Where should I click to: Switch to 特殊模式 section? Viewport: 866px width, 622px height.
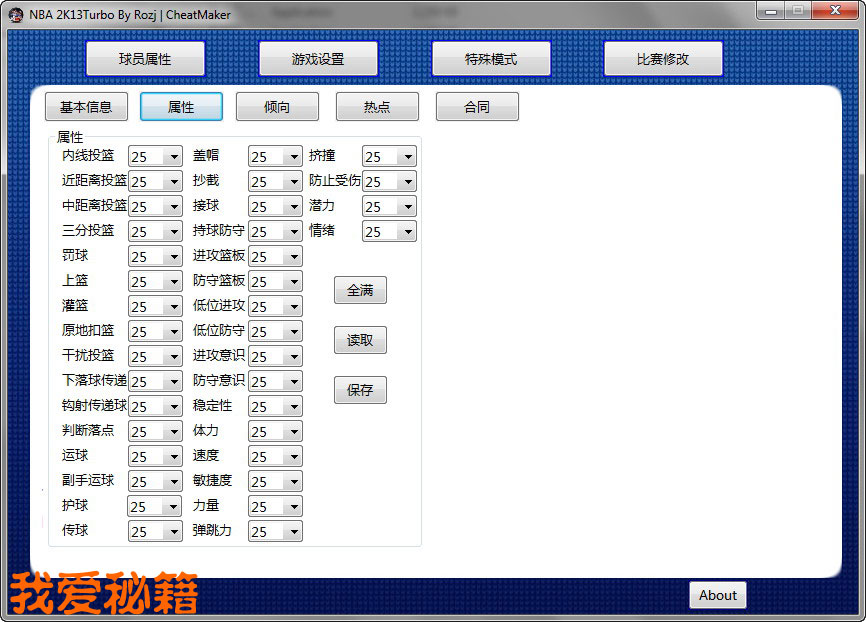click(491, 59)
